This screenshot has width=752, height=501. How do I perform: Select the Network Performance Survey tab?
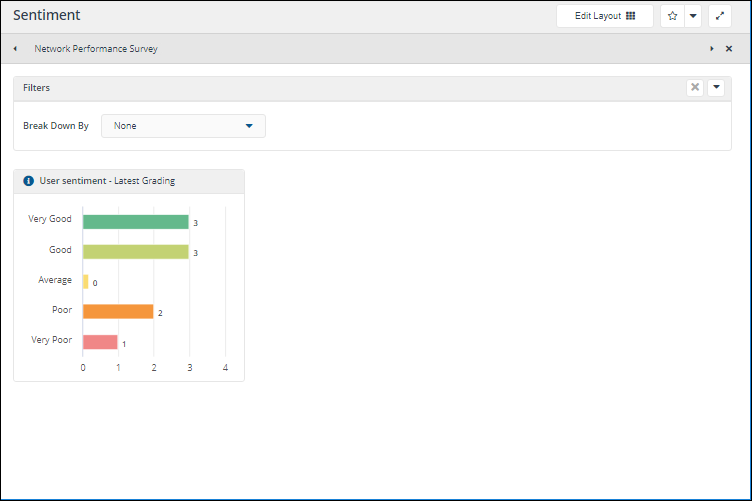[95, 48]
